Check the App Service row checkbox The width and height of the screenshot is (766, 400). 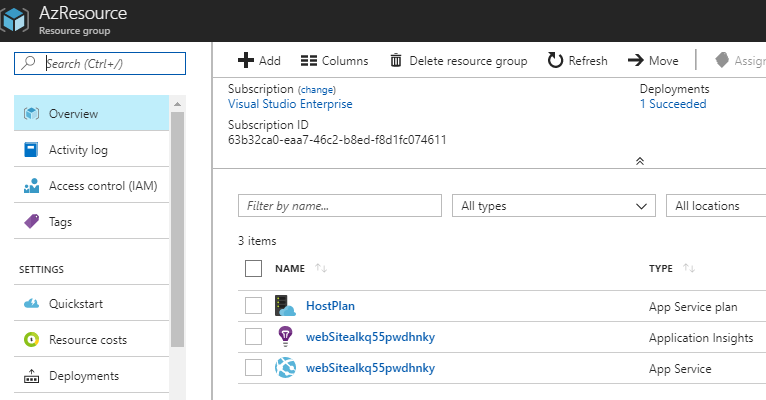pyautogui.click(x=254, y=368)
